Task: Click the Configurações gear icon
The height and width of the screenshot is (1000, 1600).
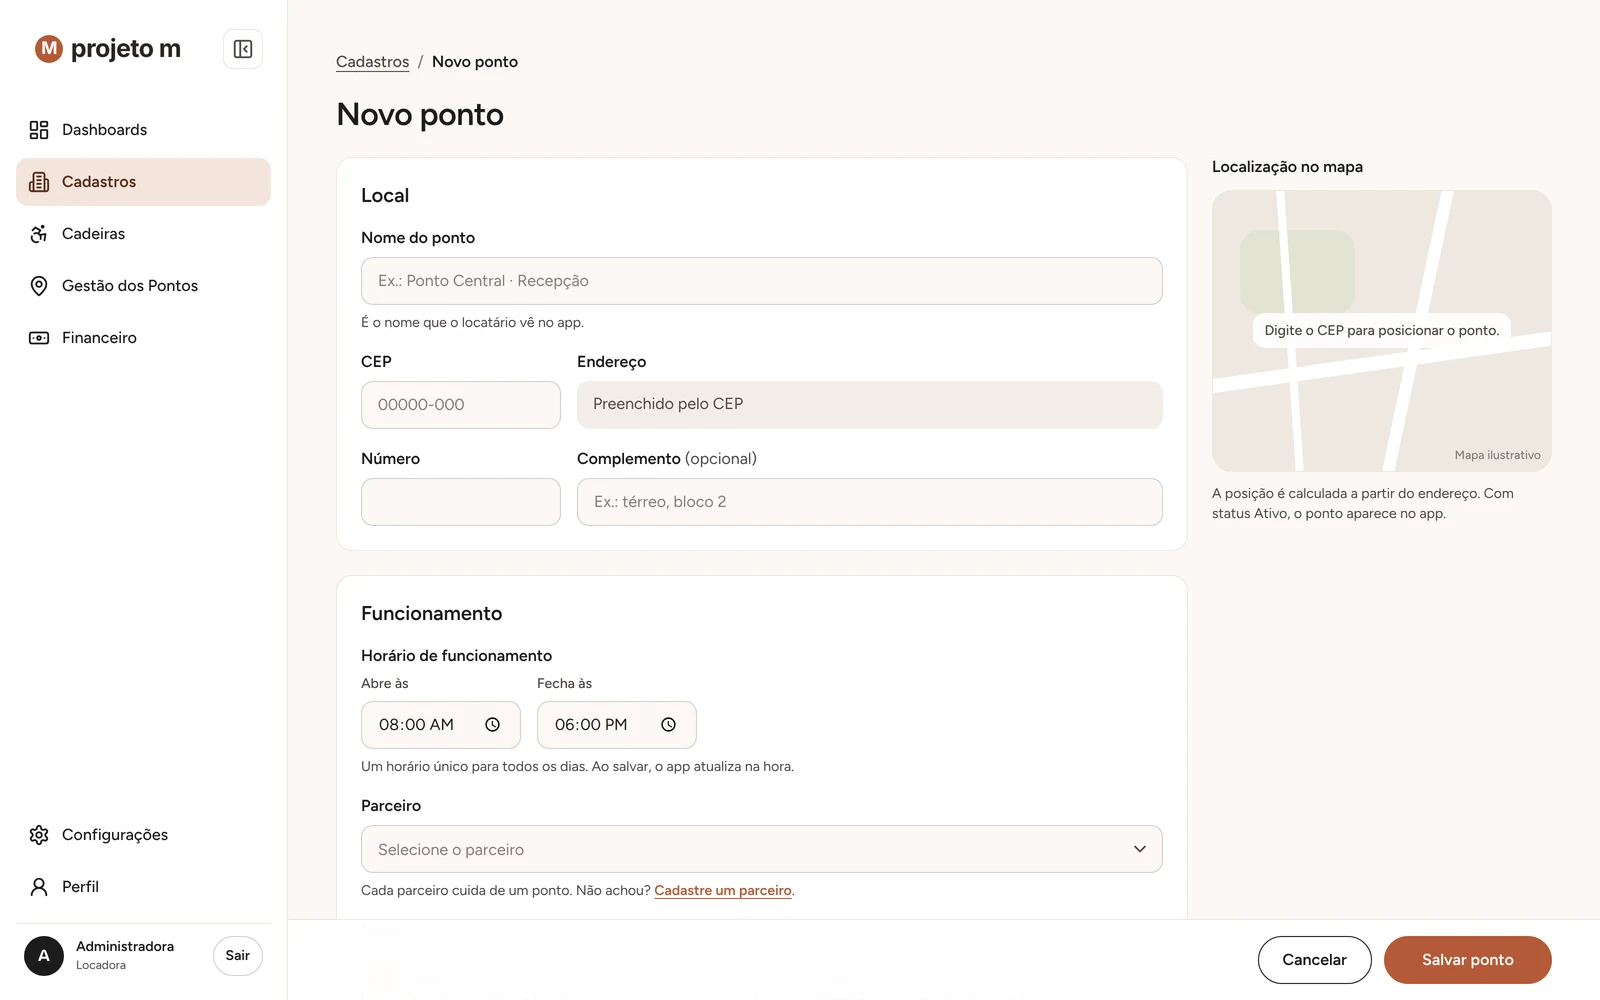Action: 39,835
